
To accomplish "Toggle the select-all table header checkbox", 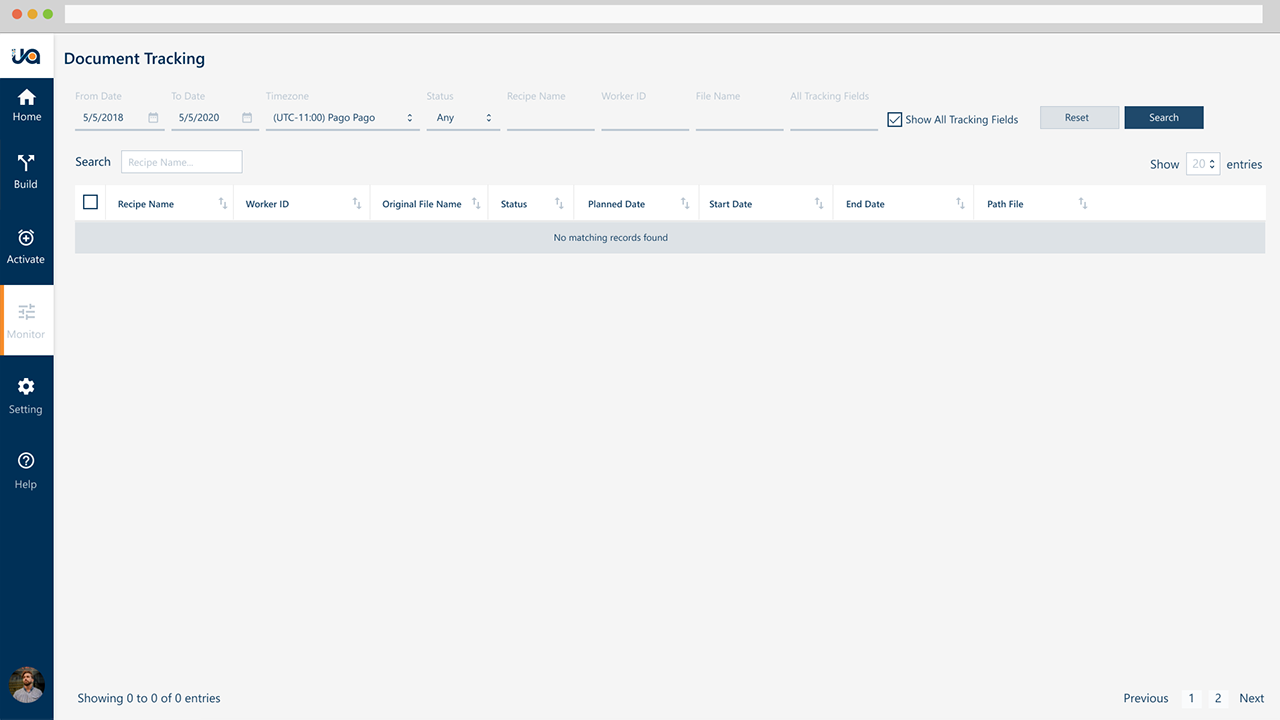I will coord(91,202).
